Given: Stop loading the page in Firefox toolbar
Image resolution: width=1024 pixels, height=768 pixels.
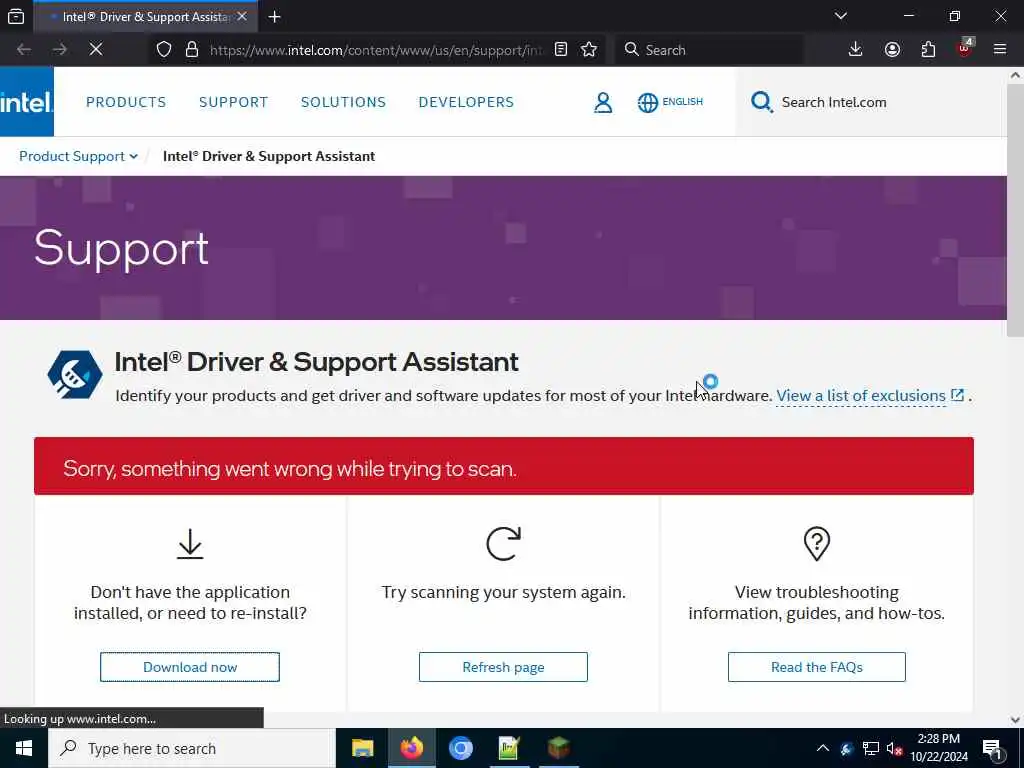Looking at the screenshot, I should 96,50.
